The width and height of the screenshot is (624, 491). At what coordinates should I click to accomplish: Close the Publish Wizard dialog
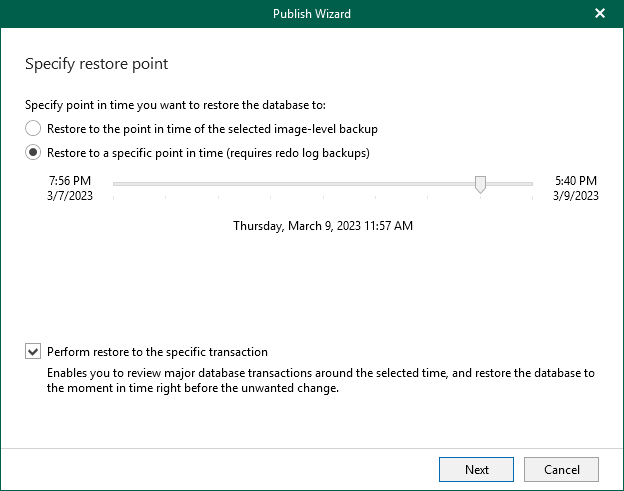[x=600, y=14]
